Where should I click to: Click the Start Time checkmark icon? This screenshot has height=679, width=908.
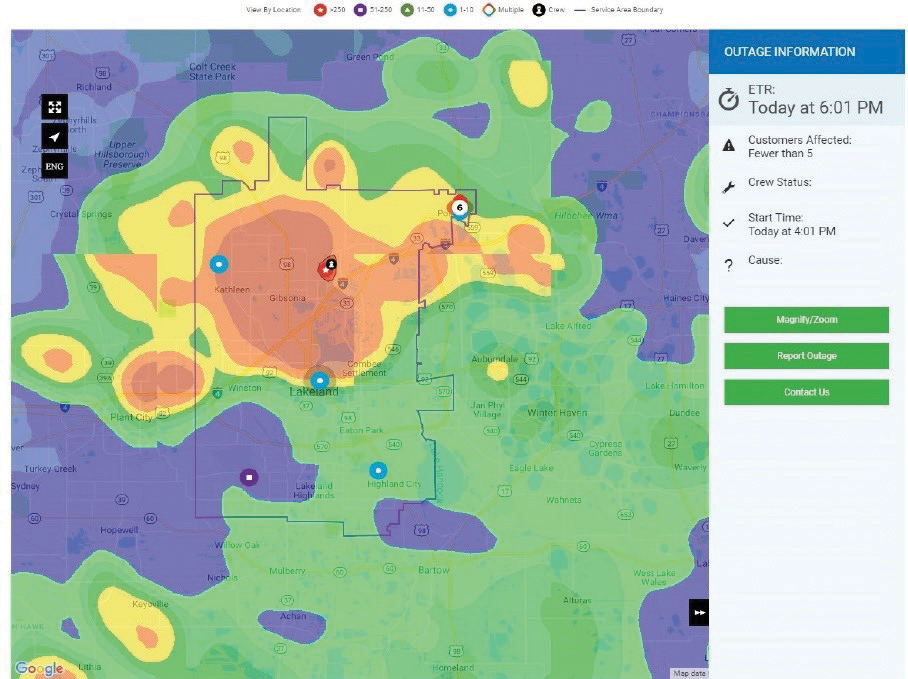pyautogui.click(x=728, y=222)
